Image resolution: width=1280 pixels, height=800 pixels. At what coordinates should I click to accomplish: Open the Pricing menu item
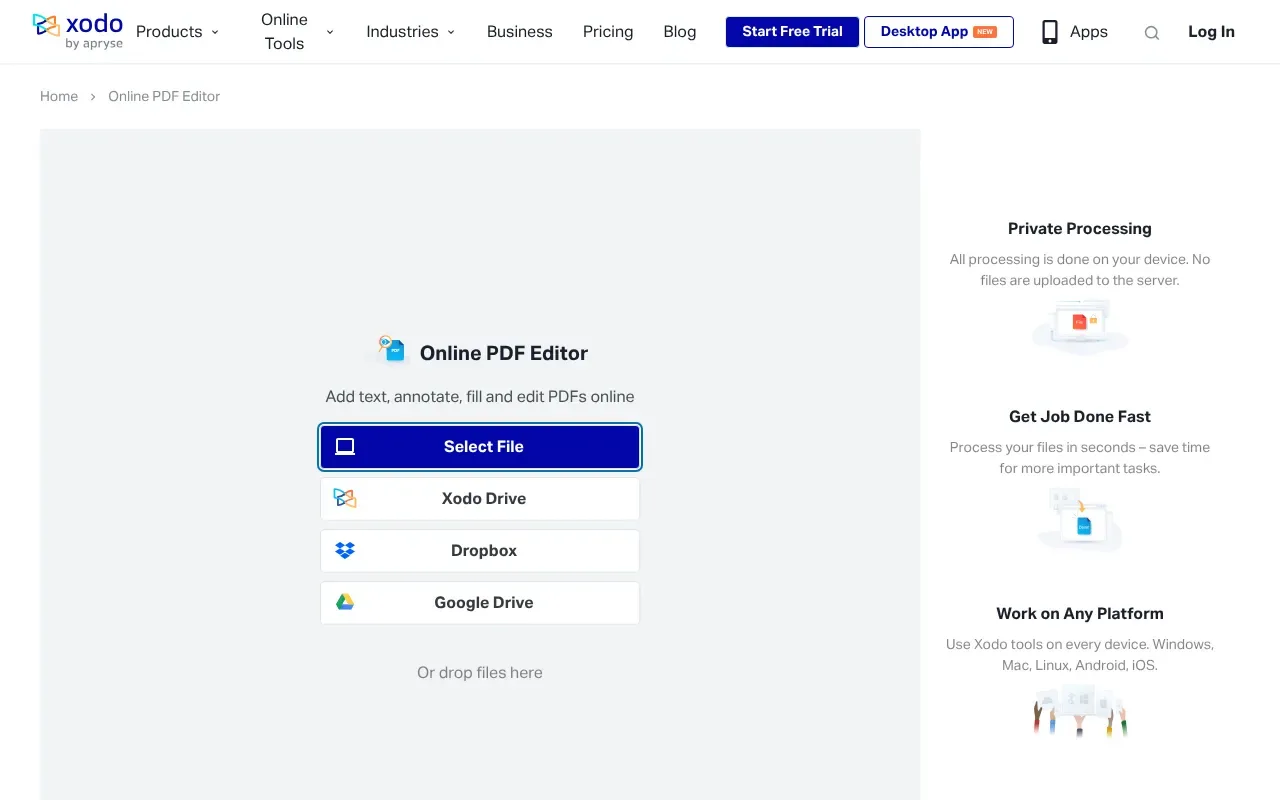608,32
